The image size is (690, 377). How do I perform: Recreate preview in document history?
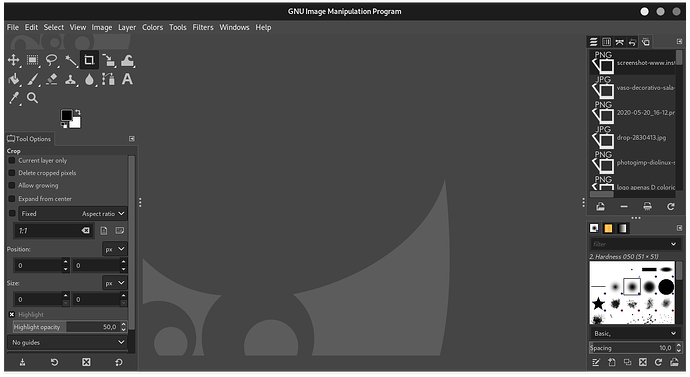tap(671, 206)
